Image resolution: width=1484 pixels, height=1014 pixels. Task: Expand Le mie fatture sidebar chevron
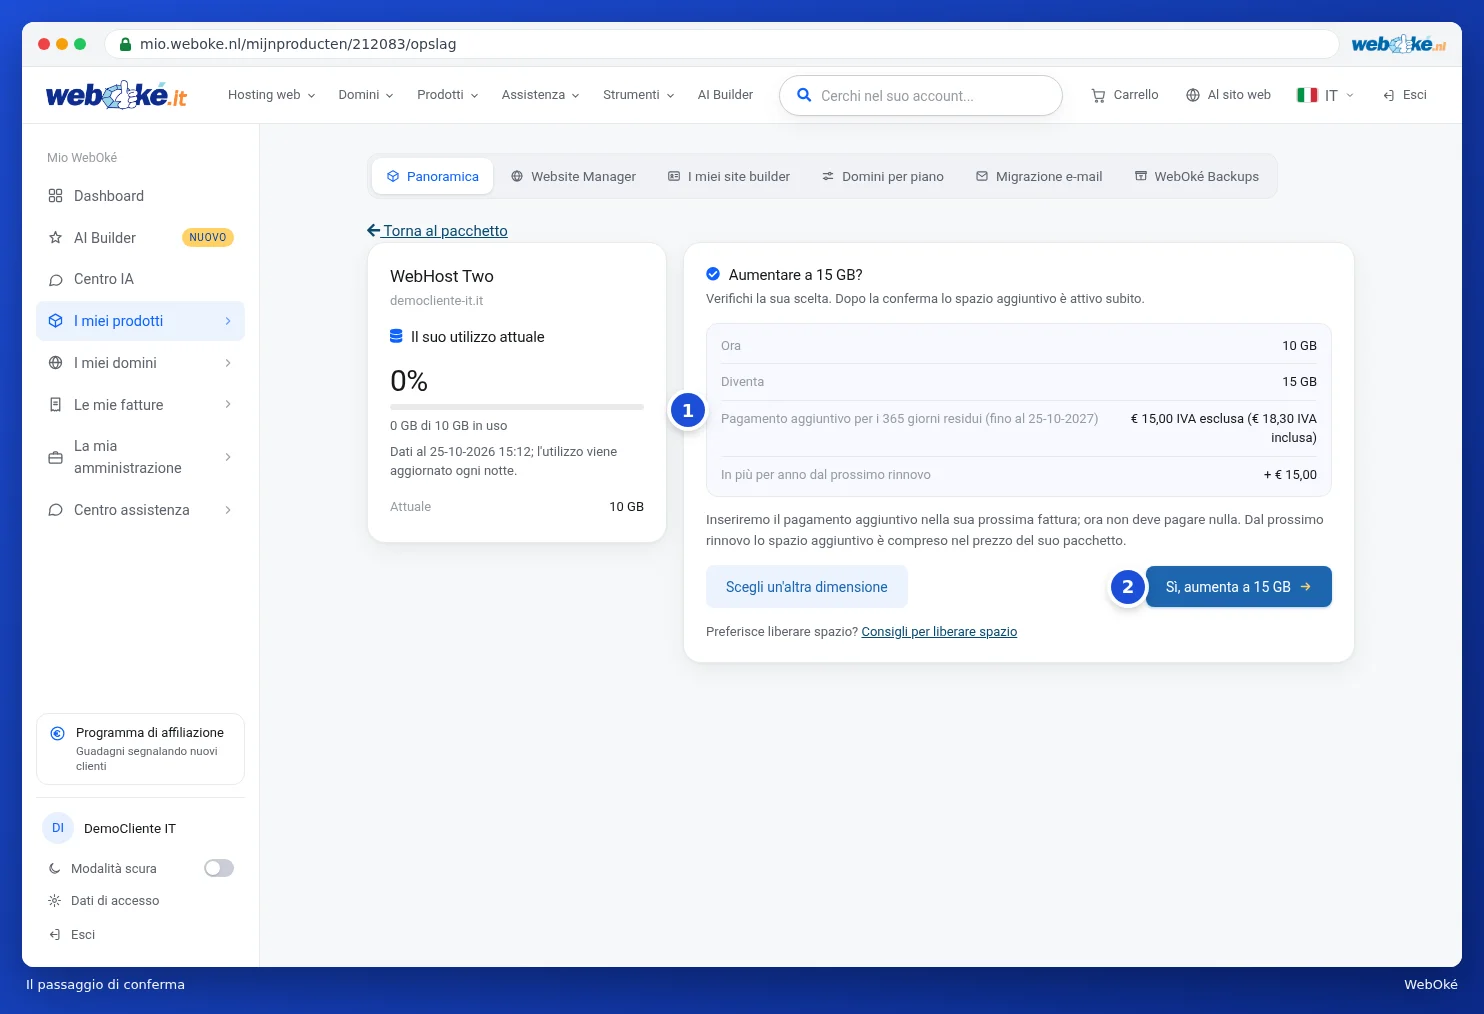tap(228, 405)
